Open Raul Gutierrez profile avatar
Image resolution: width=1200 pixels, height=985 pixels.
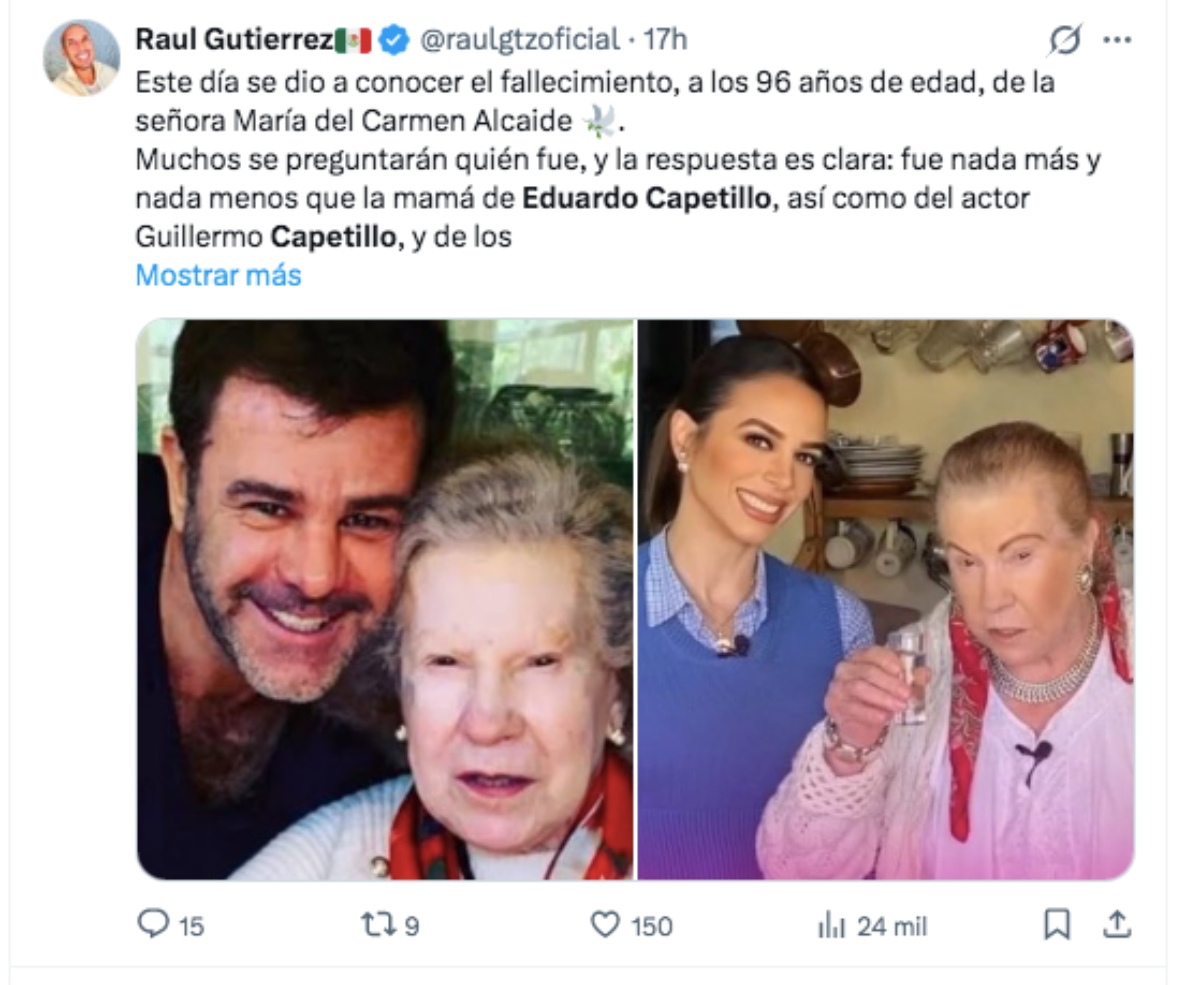(81, 58)
